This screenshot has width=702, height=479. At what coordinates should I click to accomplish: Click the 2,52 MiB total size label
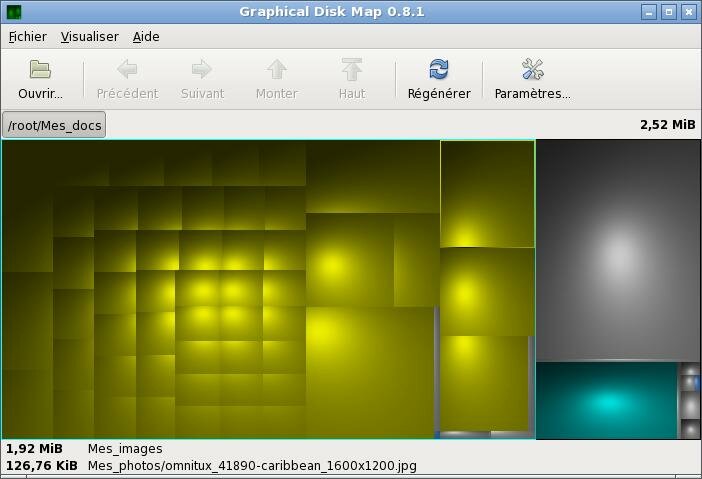(668, 125)
